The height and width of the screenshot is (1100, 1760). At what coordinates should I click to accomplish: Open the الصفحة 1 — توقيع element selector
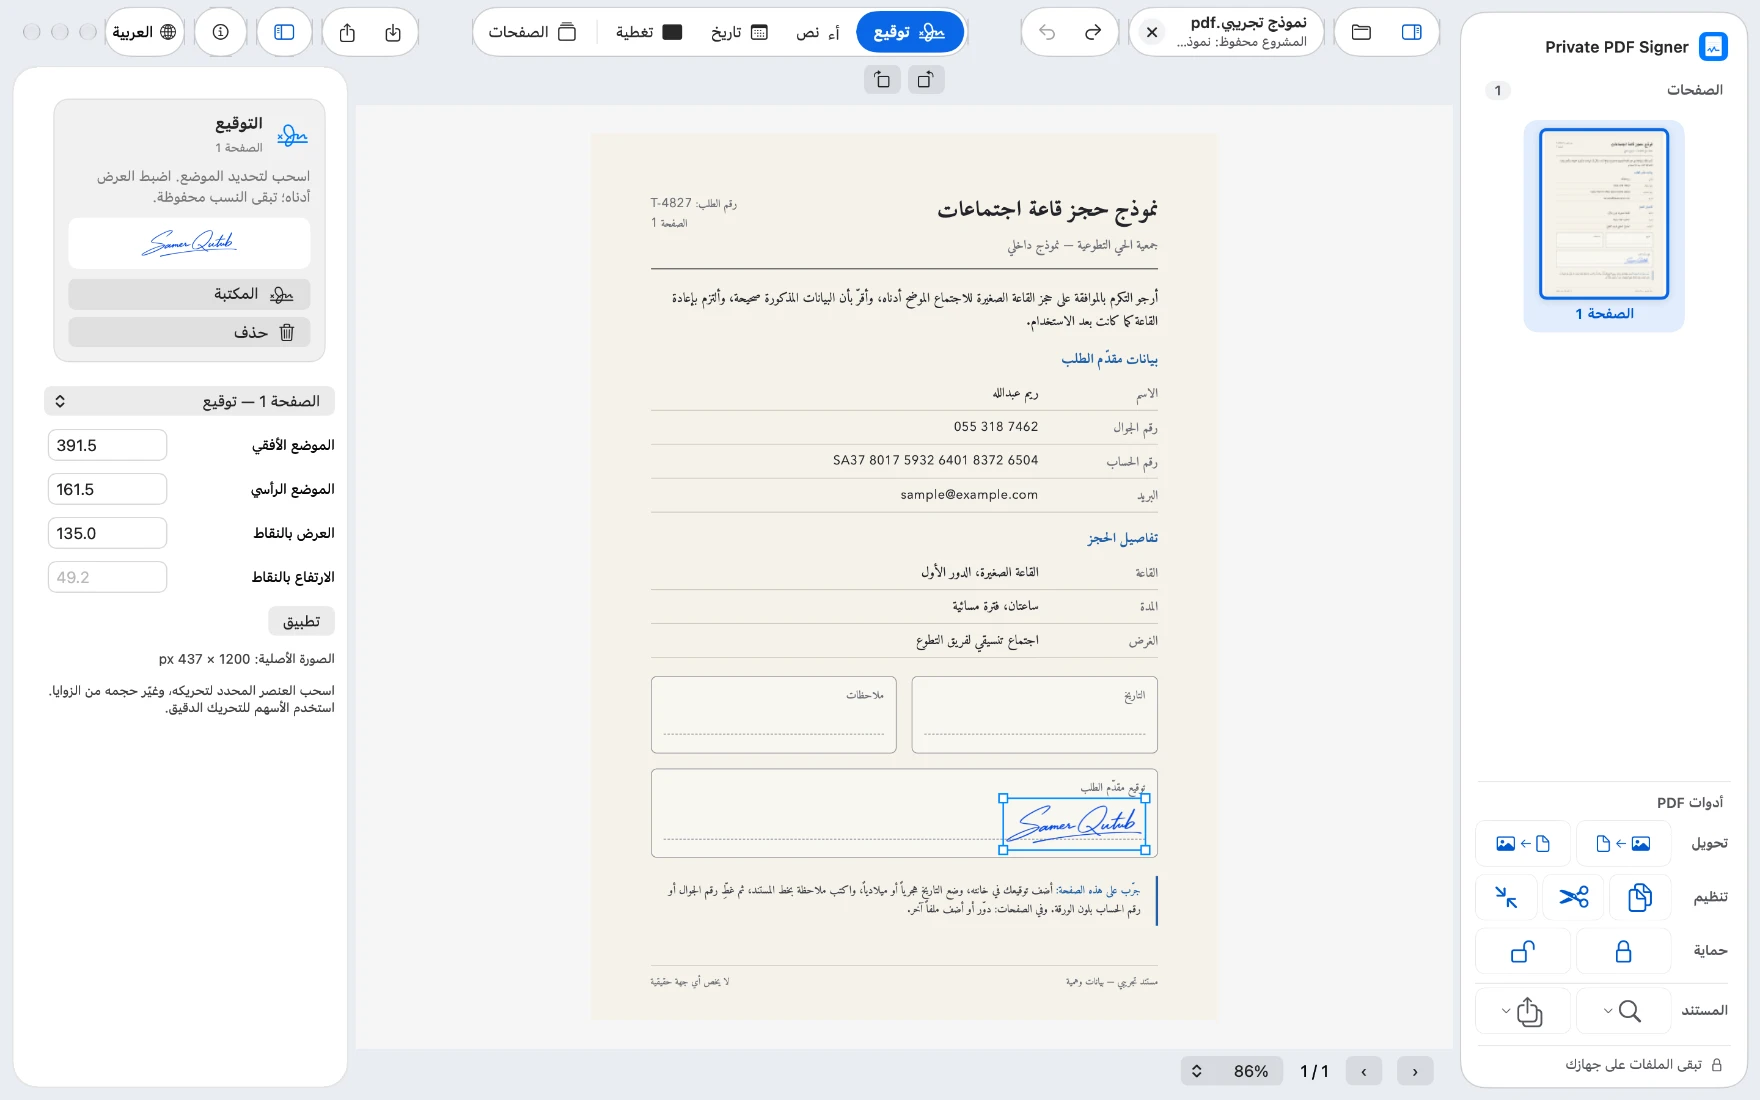pyautogui.click(x=189, y=401)
